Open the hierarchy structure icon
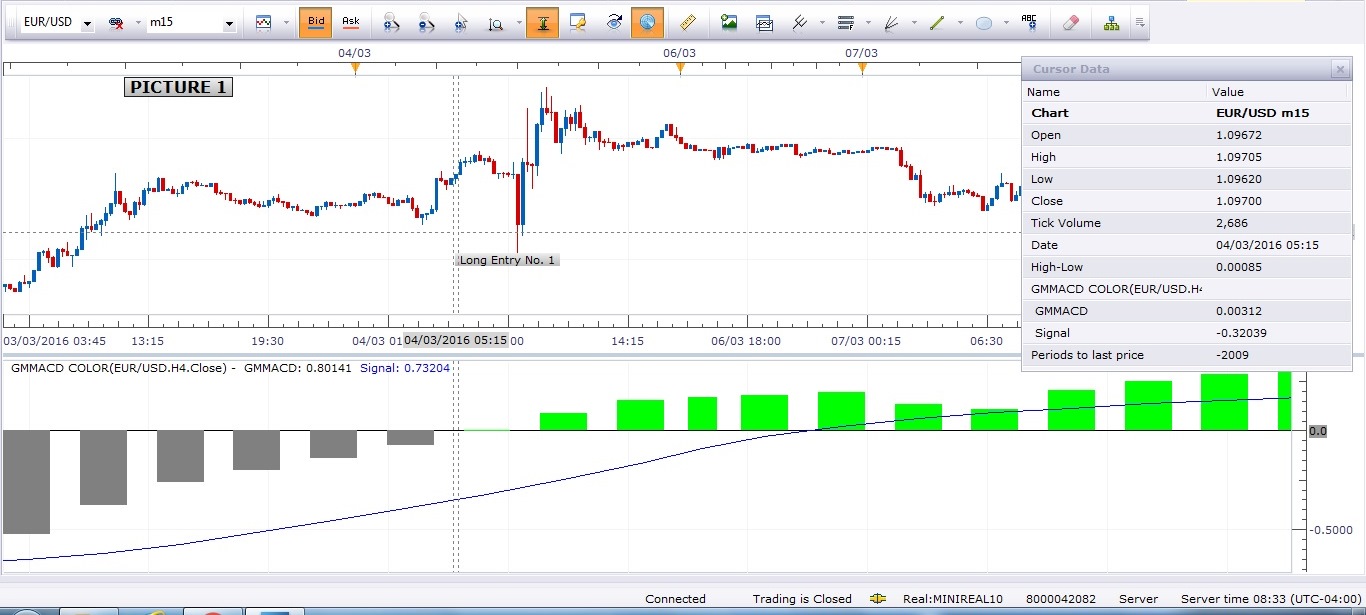The image size is (1366, 615). click(1112, 22)
